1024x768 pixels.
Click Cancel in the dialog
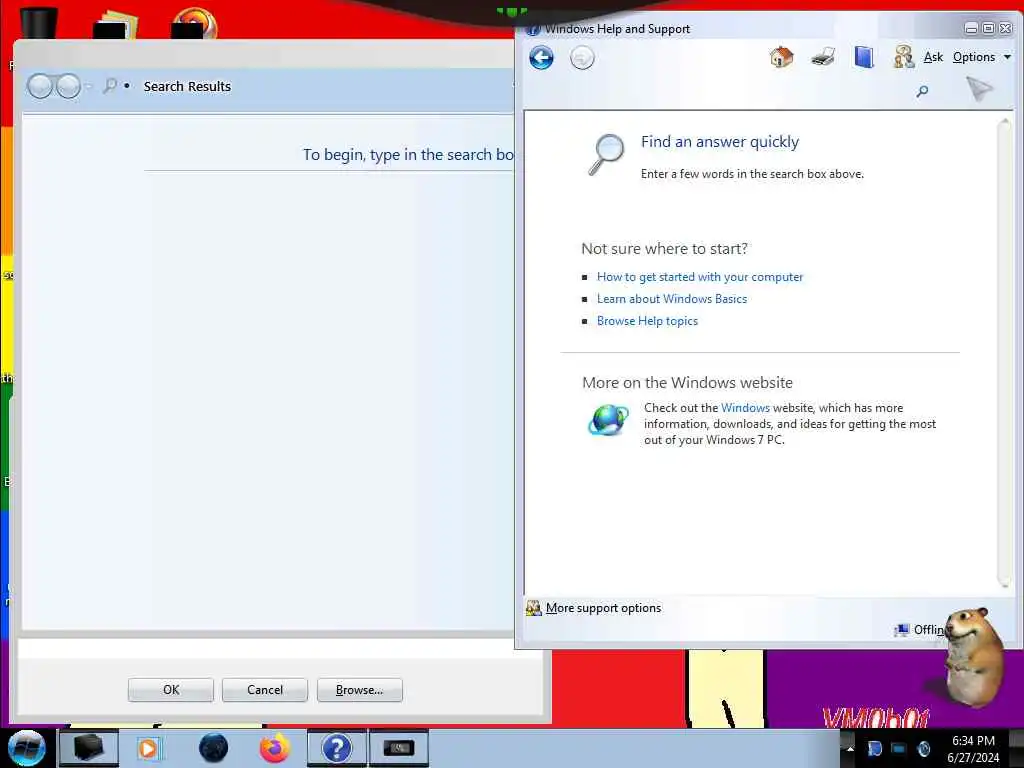click(x=264, y=690)
